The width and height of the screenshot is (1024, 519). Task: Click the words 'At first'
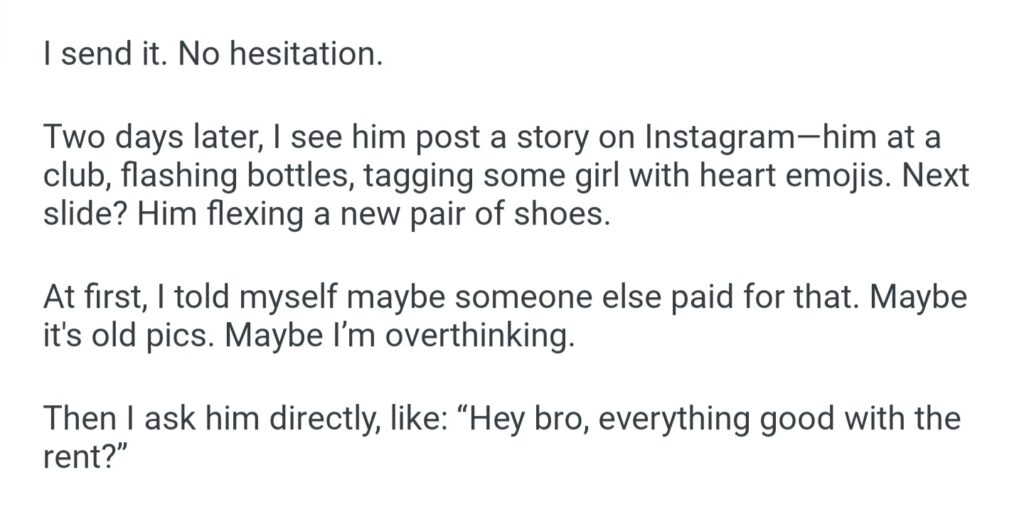[89, 296]
